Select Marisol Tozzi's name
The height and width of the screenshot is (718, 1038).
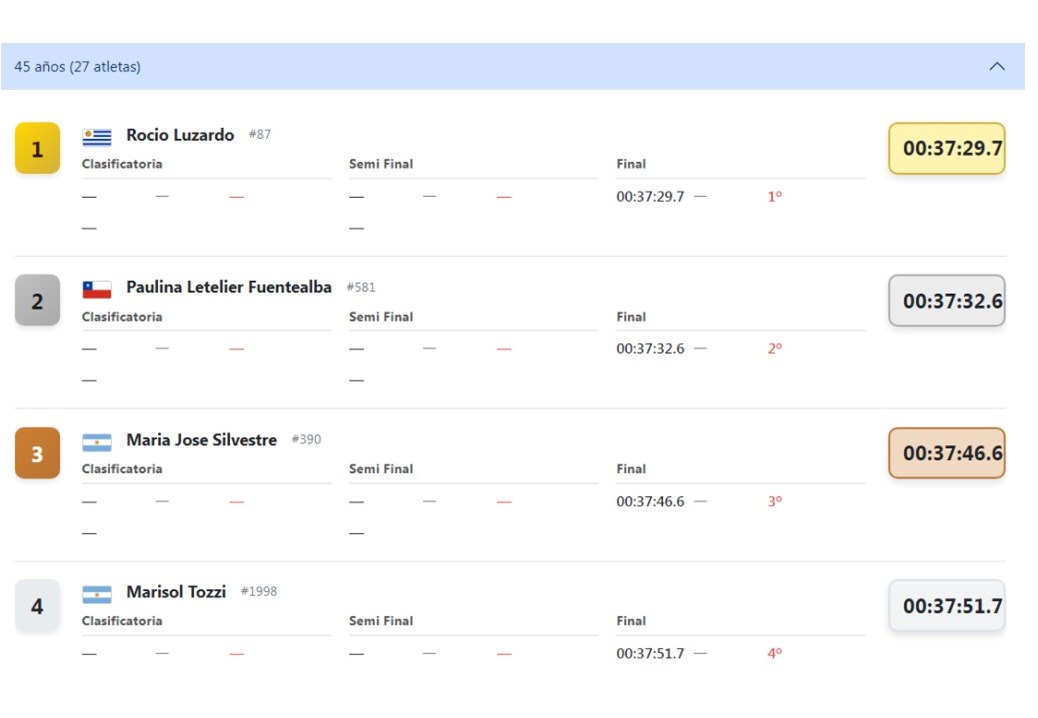point(176,592)
